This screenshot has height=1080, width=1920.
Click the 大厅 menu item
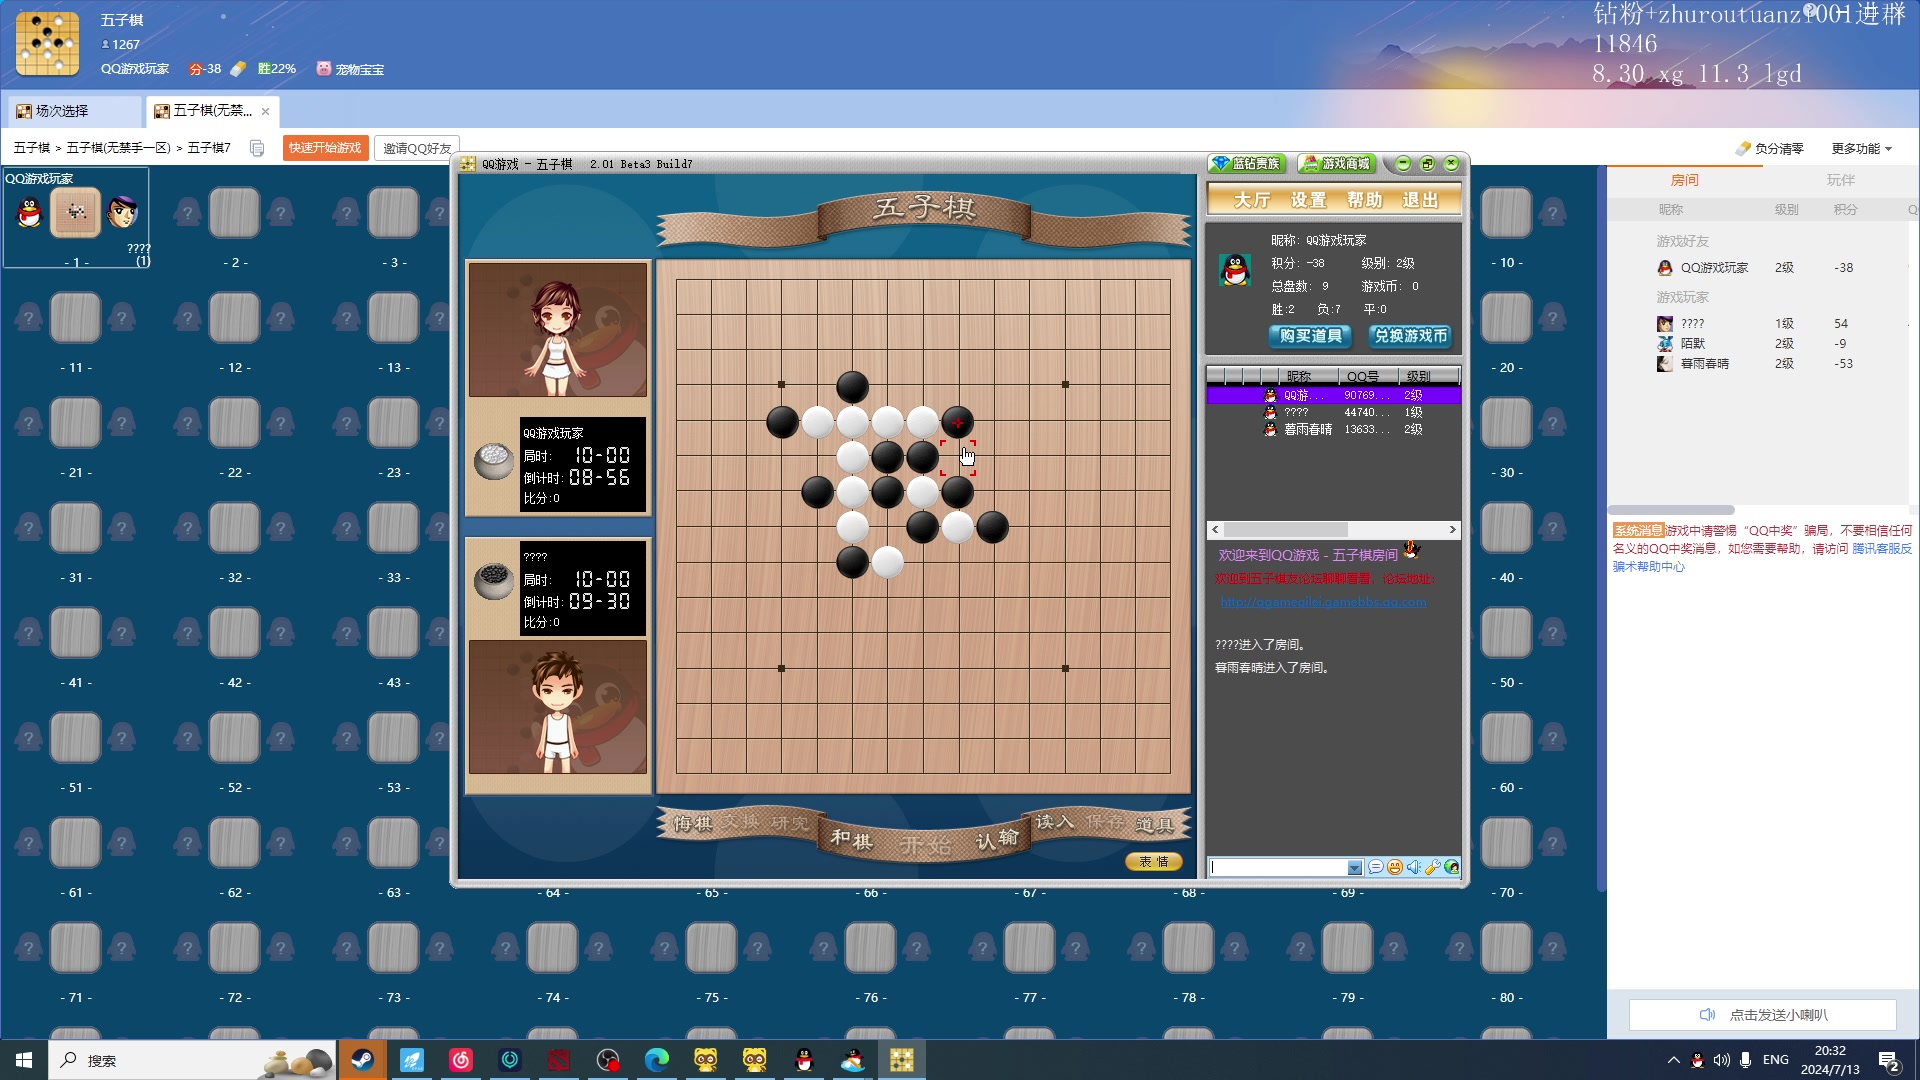(1251, 200)
